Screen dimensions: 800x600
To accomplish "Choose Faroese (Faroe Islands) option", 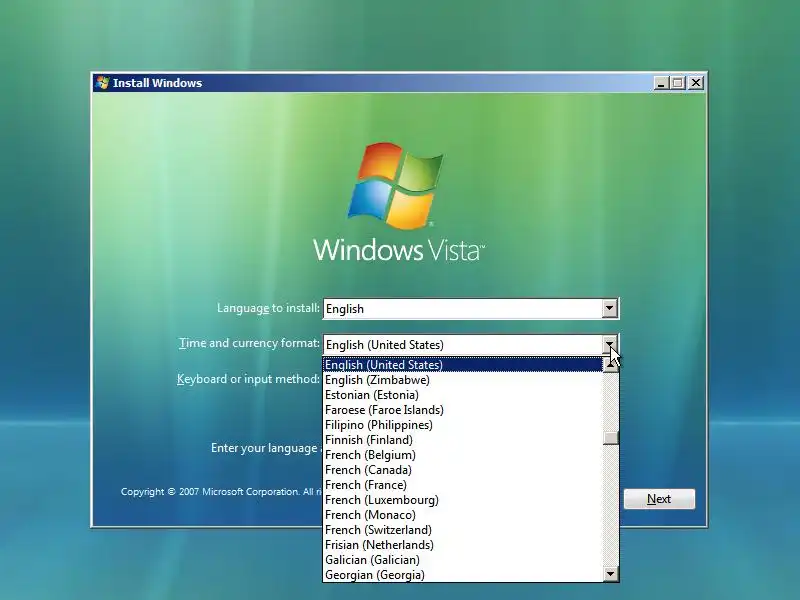I will coord(463,410).
